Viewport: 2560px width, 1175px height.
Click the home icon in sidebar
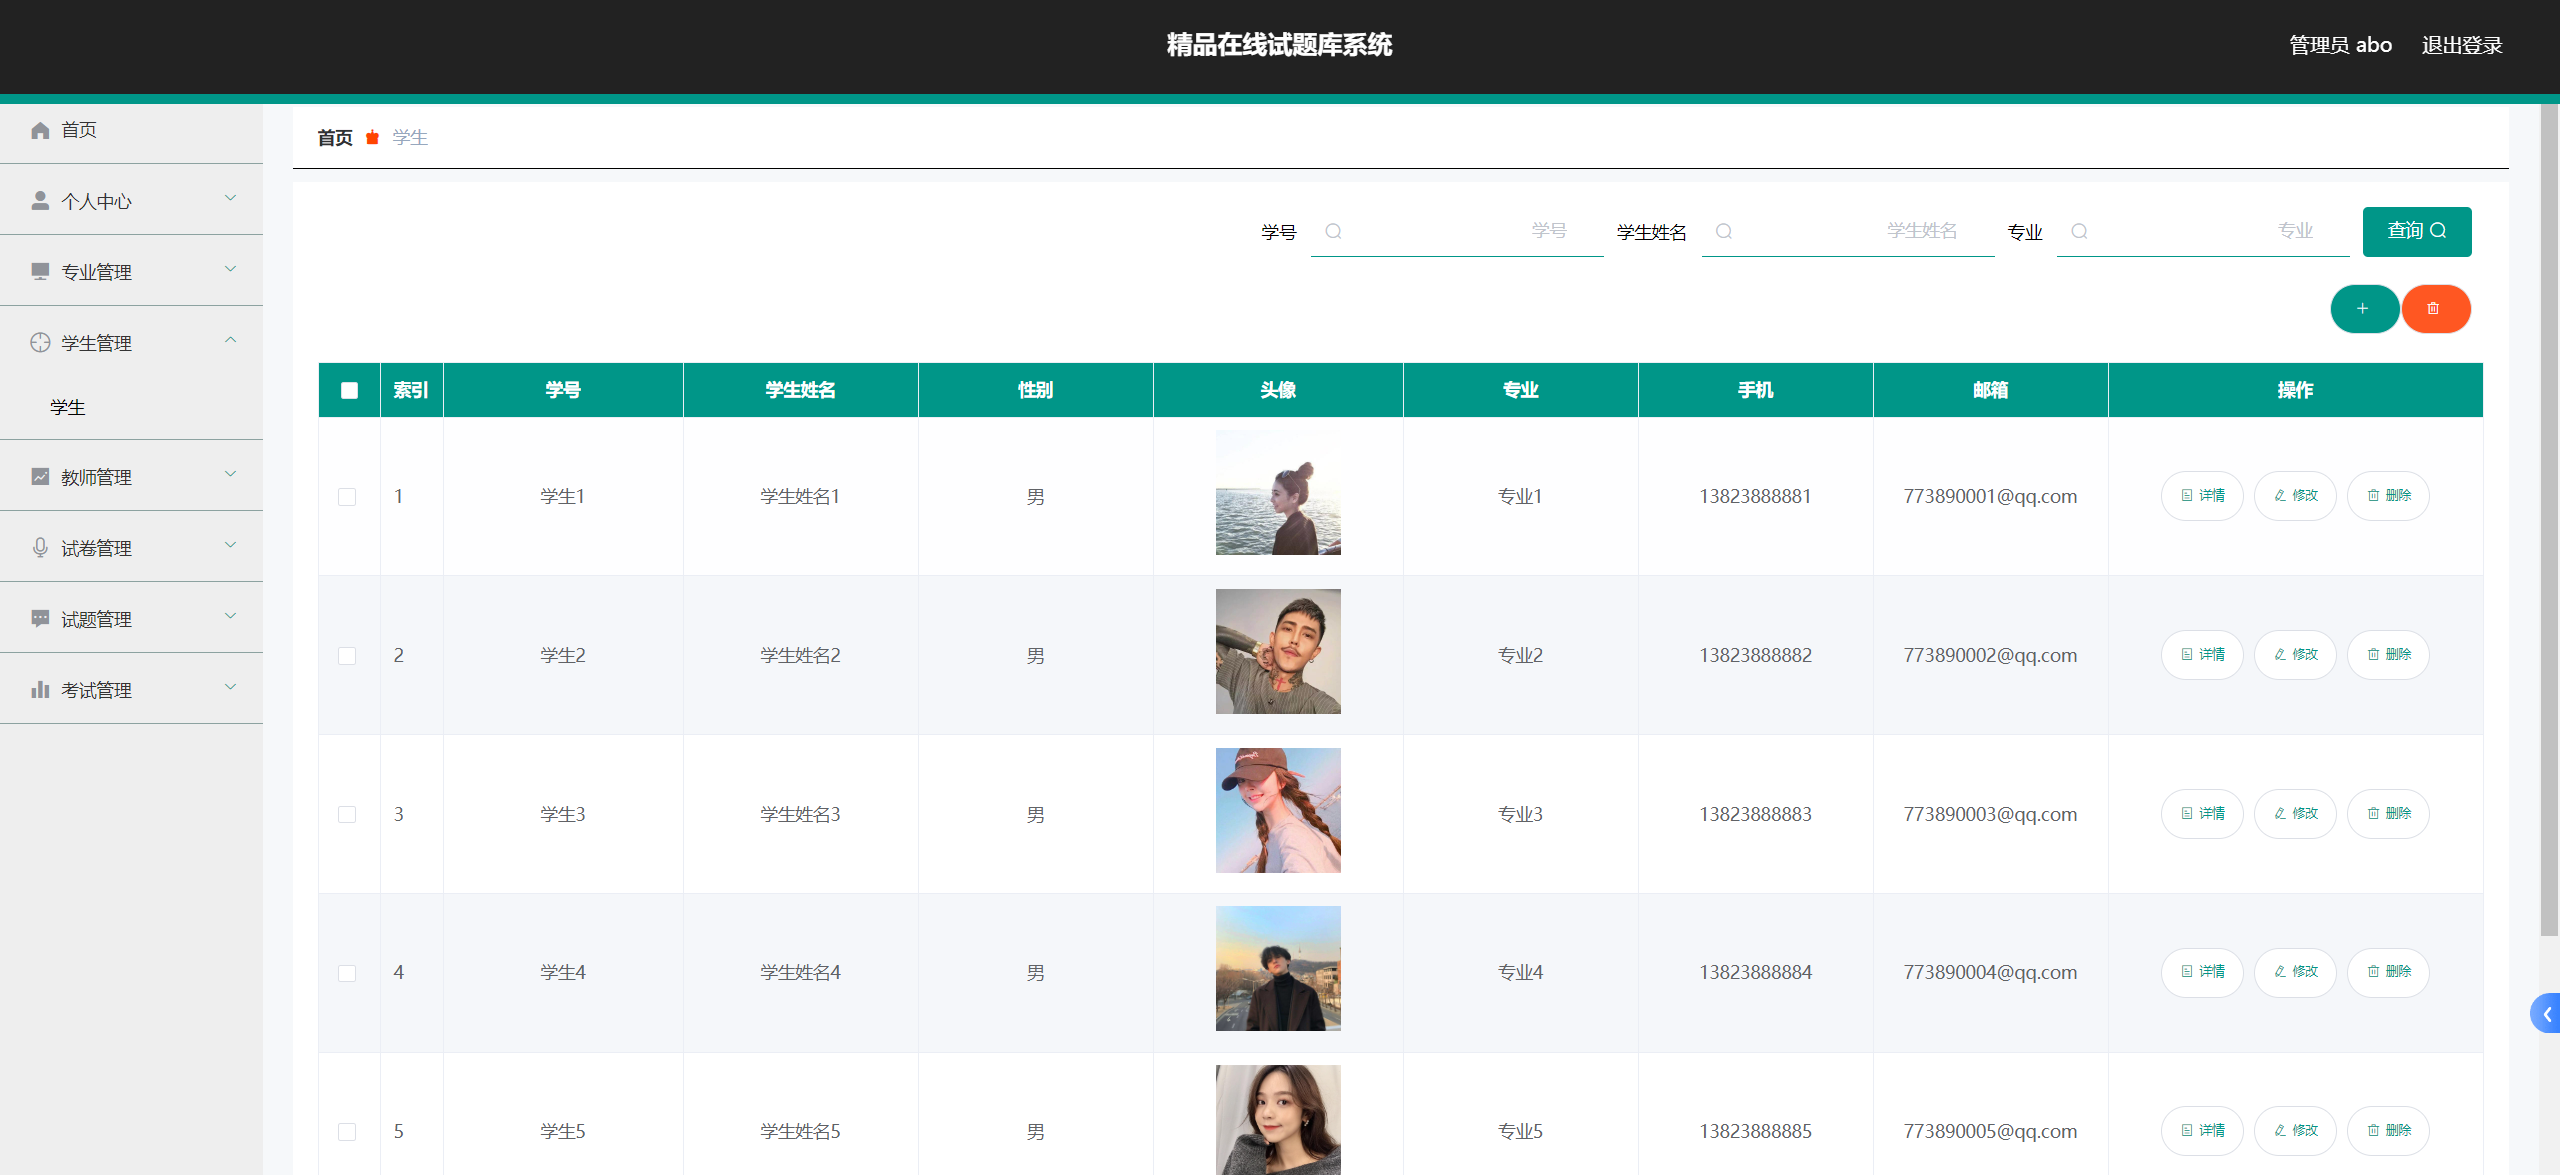(x=40, y=131)
